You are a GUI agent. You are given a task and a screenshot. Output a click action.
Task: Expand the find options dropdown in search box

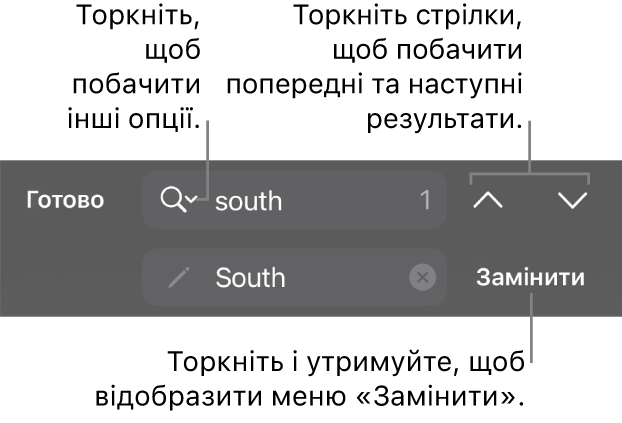point(179,200)
